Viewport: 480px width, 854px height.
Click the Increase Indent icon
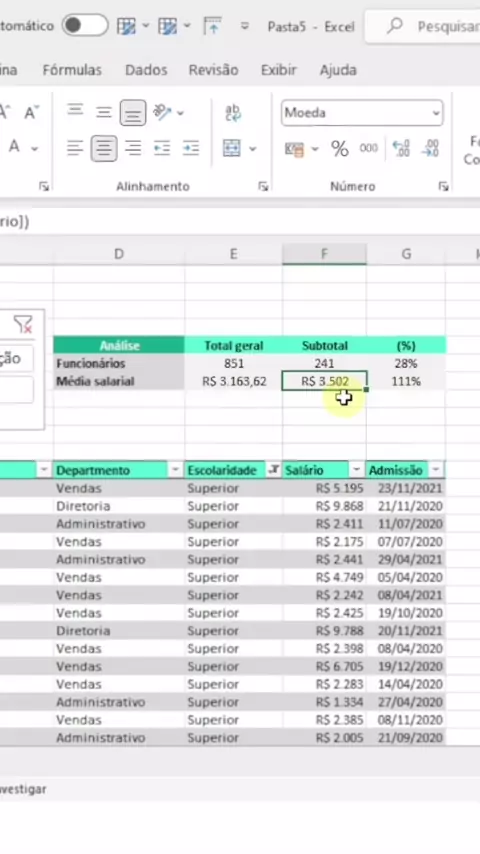coord(191,148)
